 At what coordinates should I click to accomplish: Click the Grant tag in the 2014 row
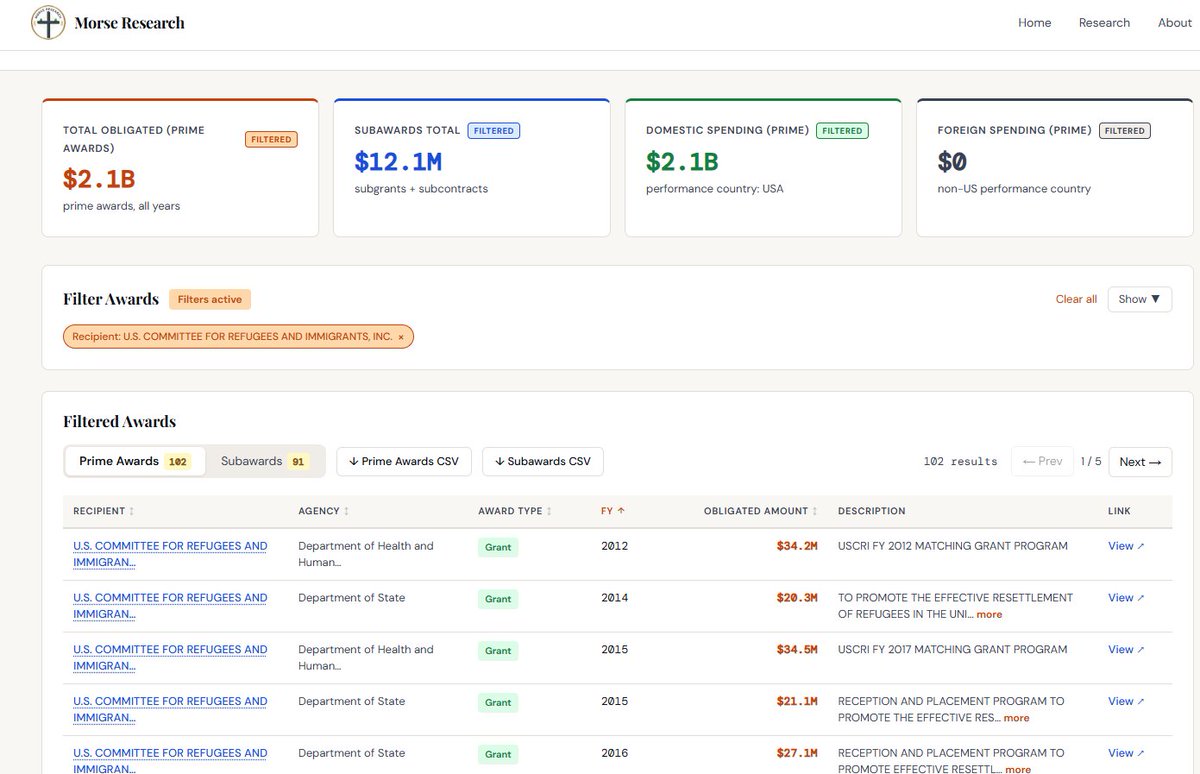(x=498, y=599)
